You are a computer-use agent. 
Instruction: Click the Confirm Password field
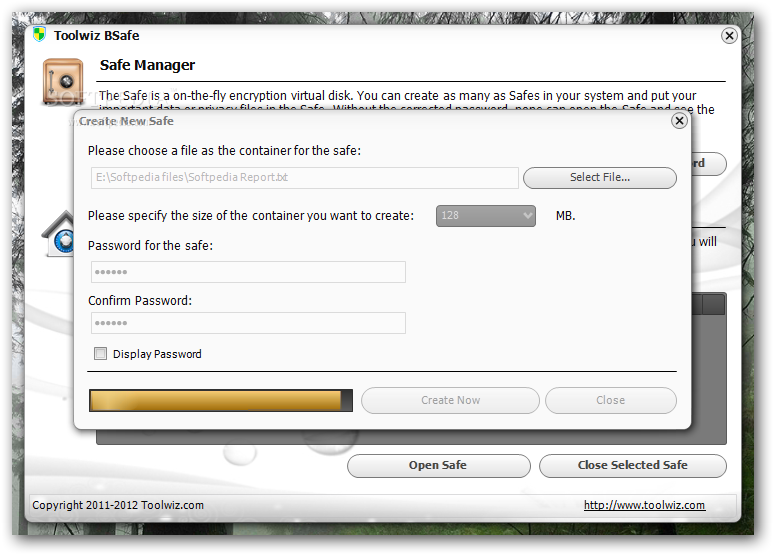click(248, 323)
